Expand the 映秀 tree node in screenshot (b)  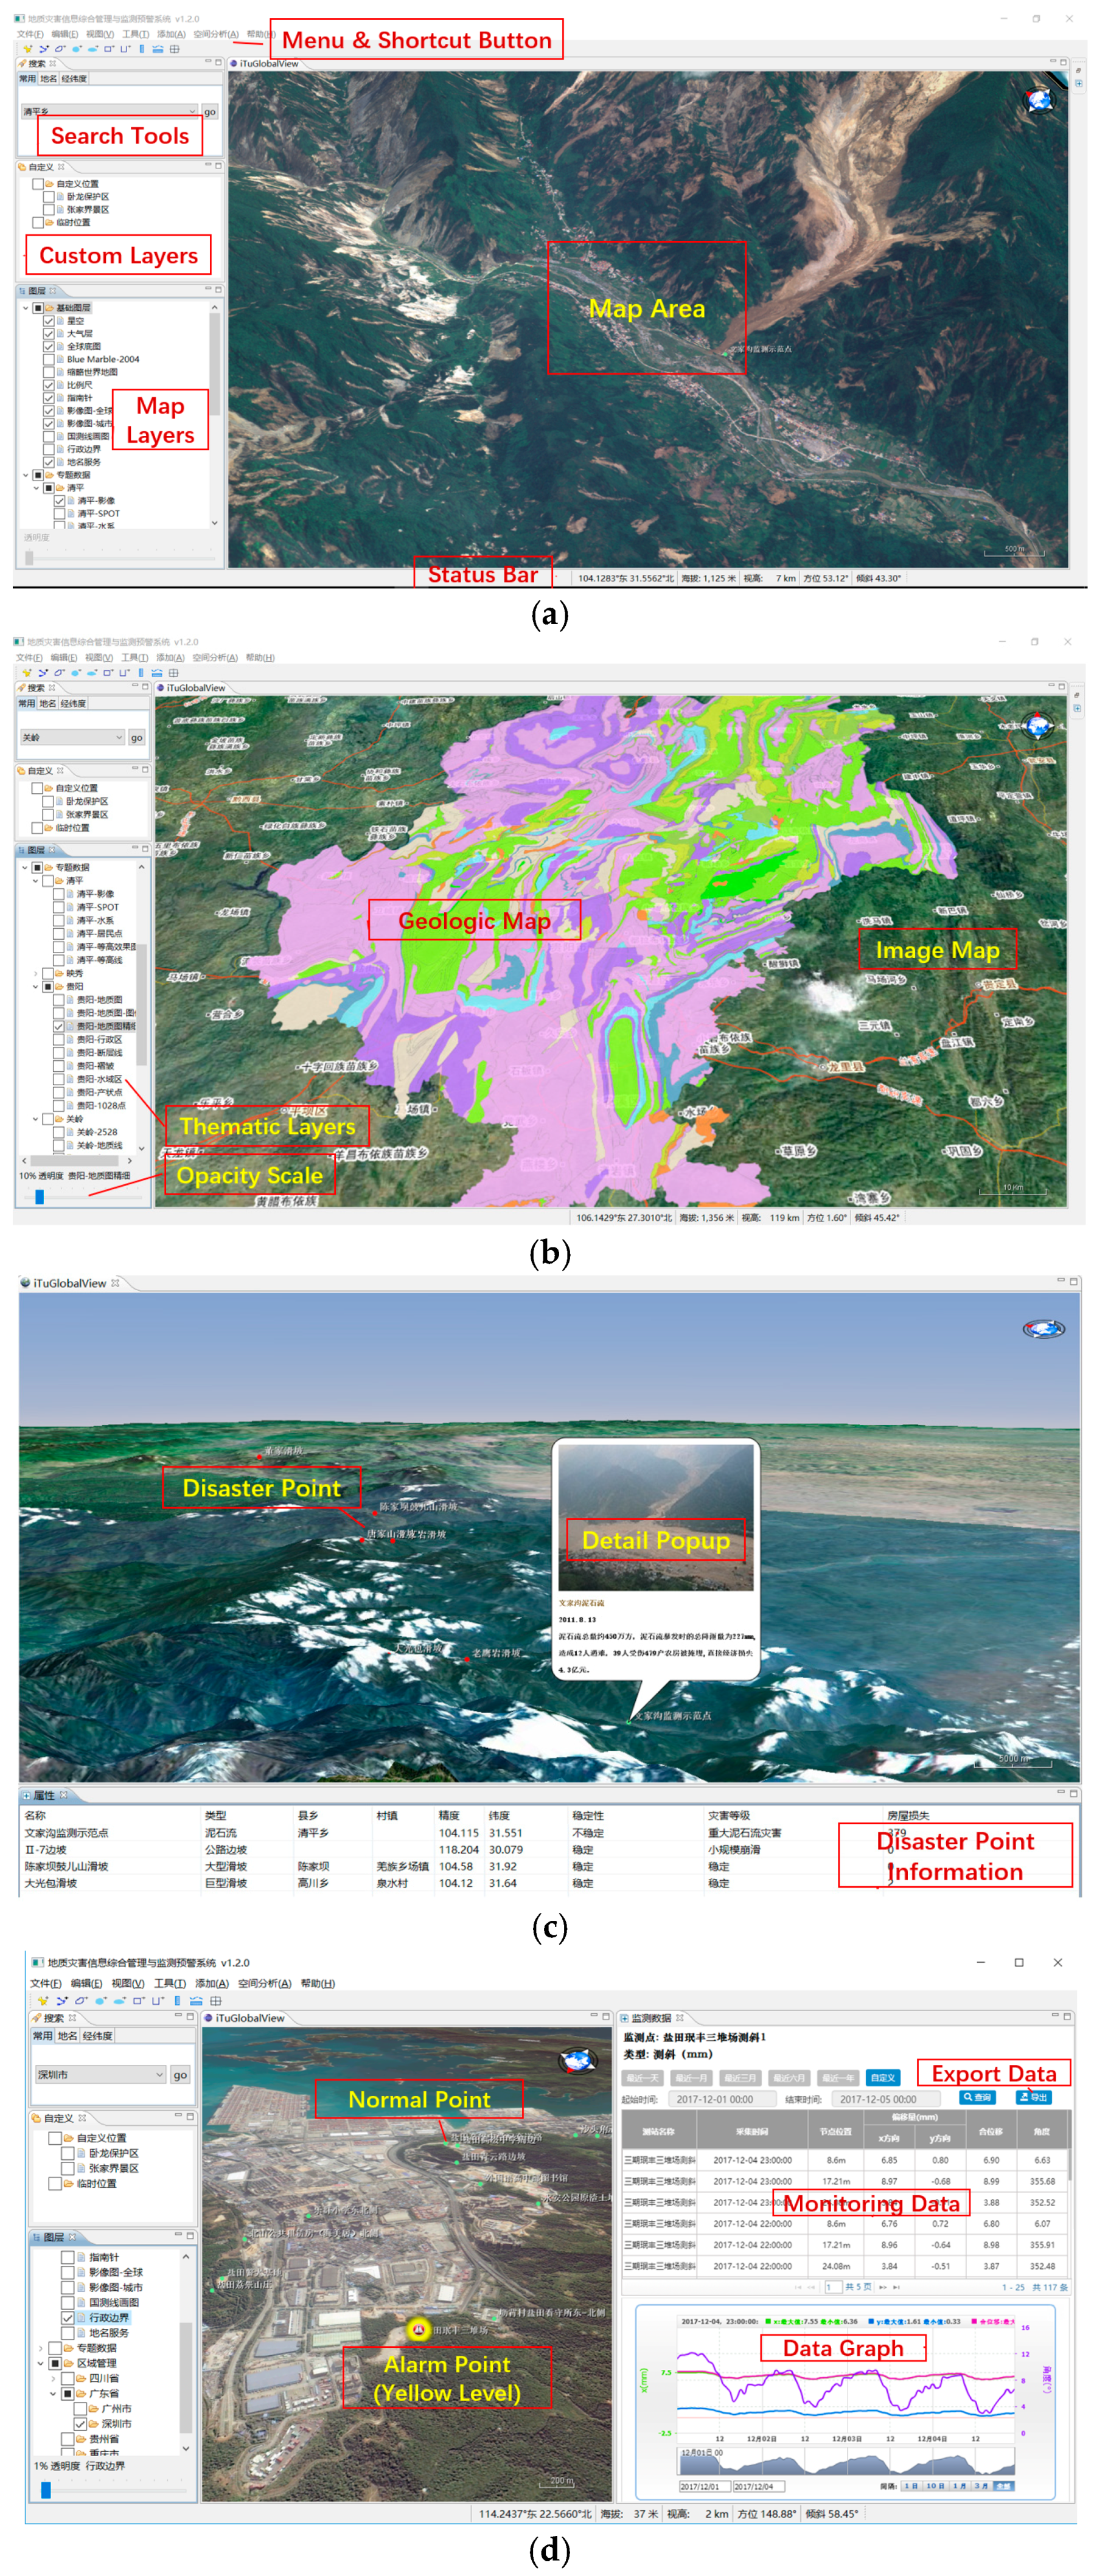[36, 973]
